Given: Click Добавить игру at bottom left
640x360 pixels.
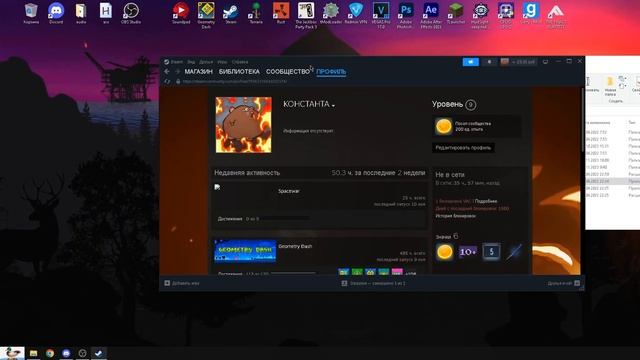Looking at the screenshot, I should (182, 283).
